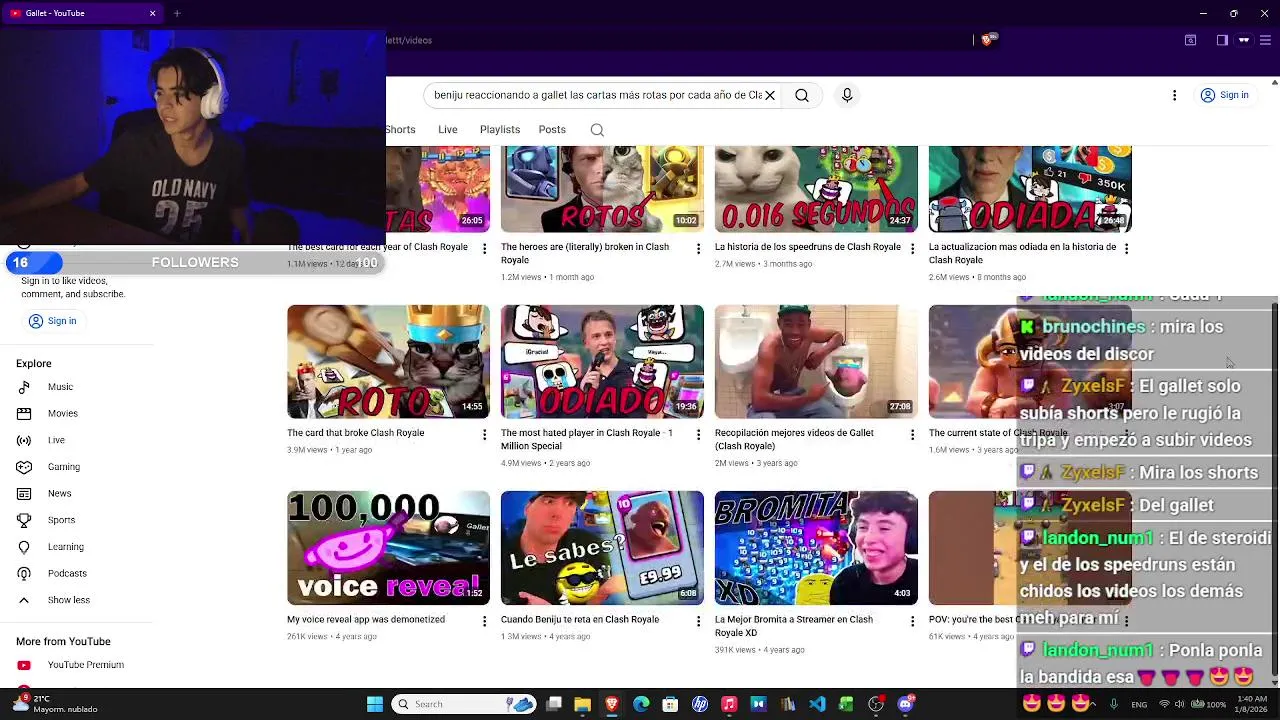
Task: Click the Brave shield icon in address bar
Action: (x=987, y=40)
